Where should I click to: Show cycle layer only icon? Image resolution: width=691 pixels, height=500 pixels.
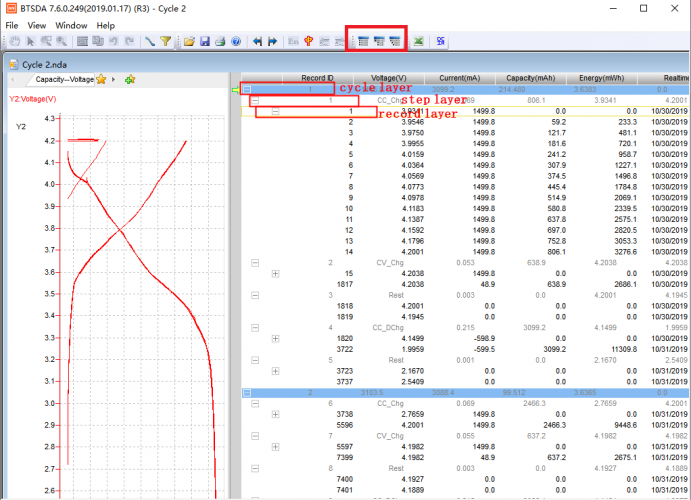point(363,41)
